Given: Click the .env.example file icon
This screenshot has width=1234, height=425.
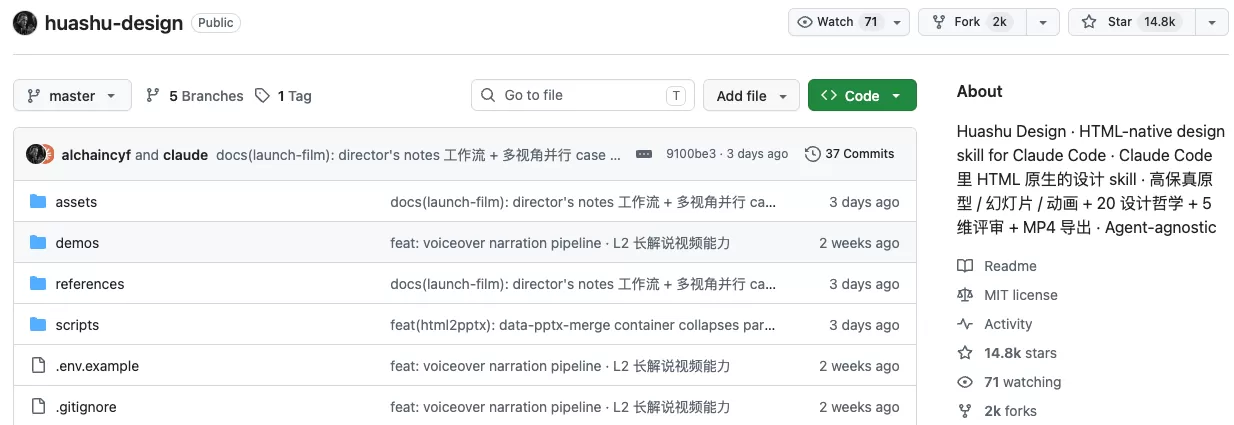Looking at the screenshot, I should tap(38, 366).
